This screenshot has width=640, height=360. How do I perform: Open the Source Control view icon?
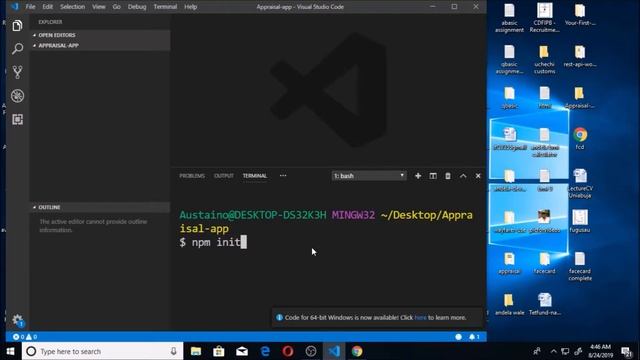point(17,72)
